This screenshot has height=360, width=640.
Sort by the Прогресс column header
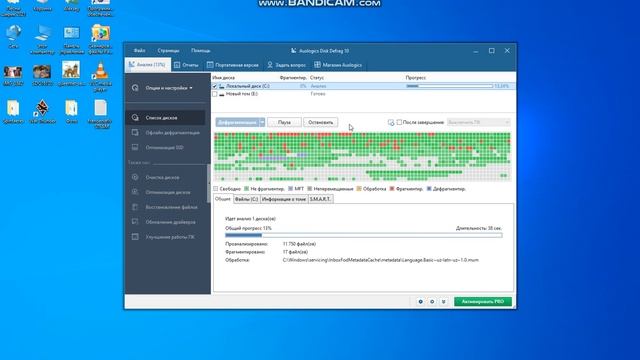pyautogui.click(x=416, y=78)
